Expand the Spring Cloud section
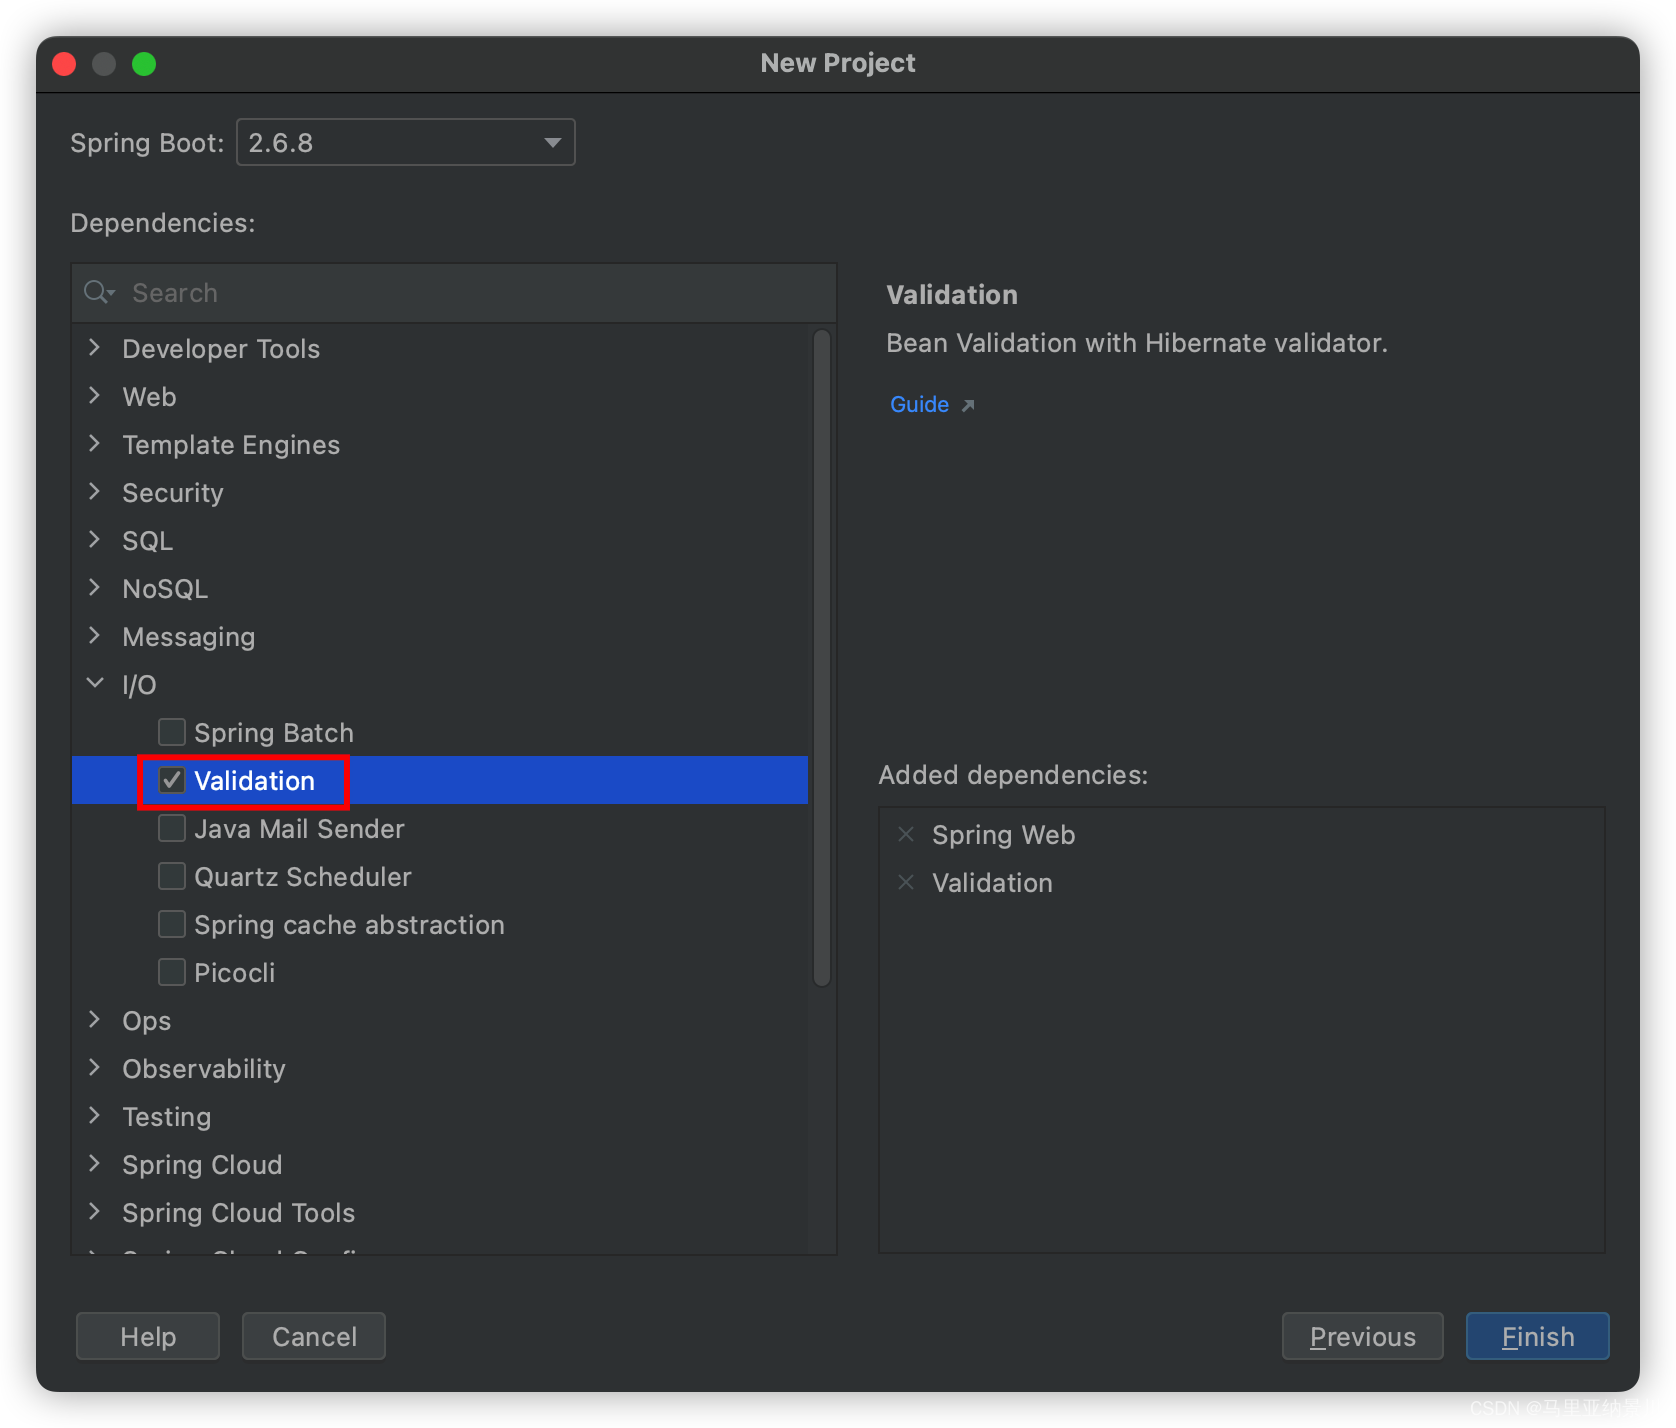Viewport: 1676px width, 1428px height. point(95,1164)
